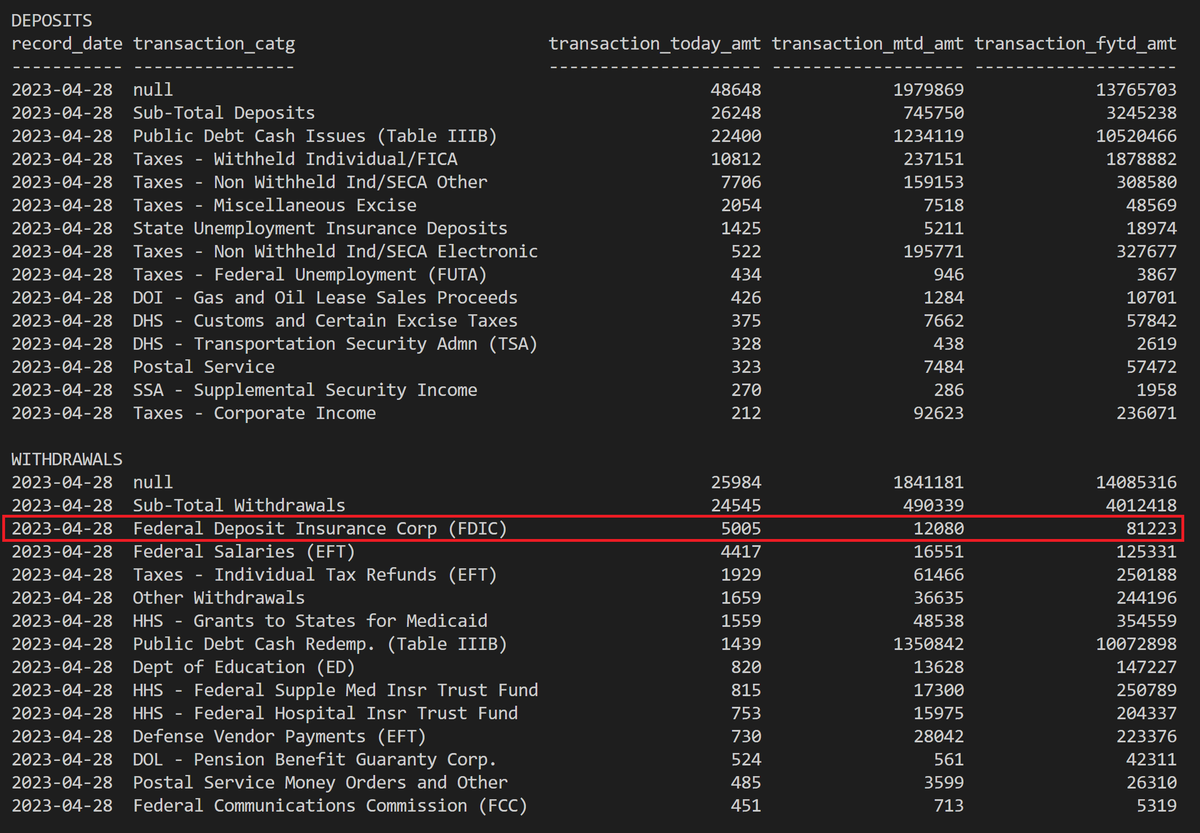Click Public Debt Cash Issues today amount 22400

(x=736, y=136)
